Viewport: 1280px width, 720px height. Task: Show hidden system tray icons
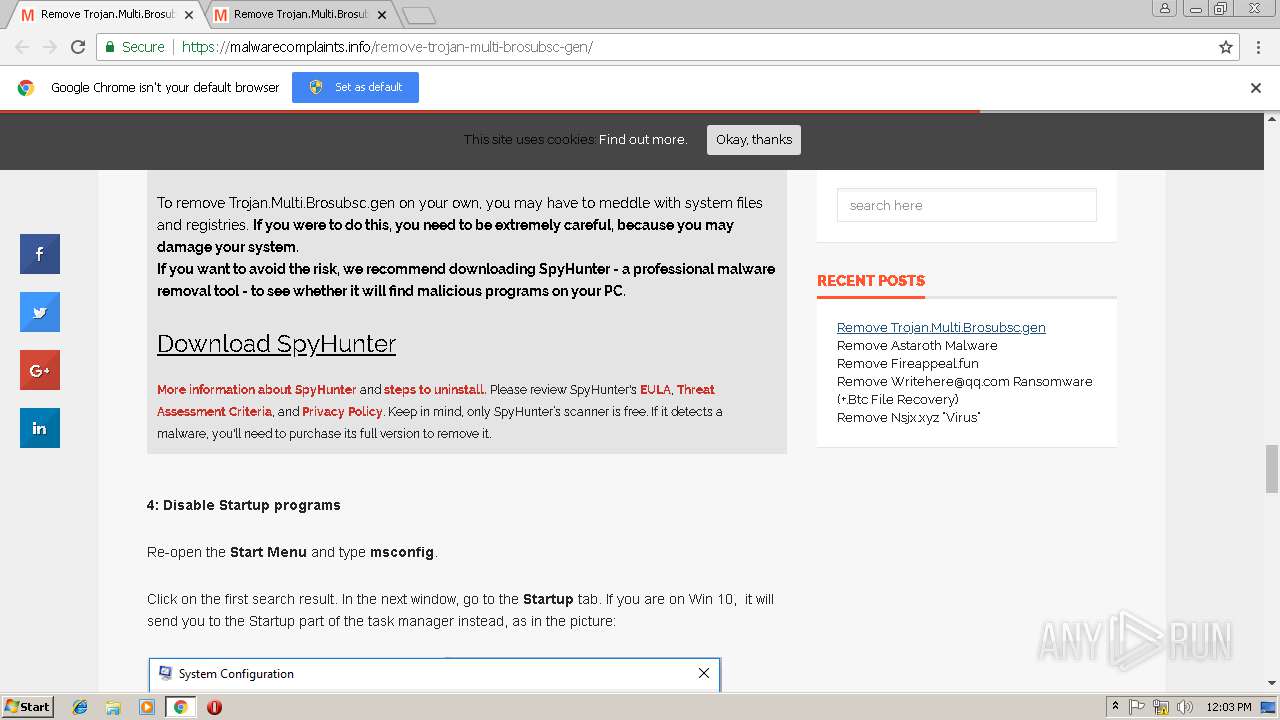(1115, 707)
